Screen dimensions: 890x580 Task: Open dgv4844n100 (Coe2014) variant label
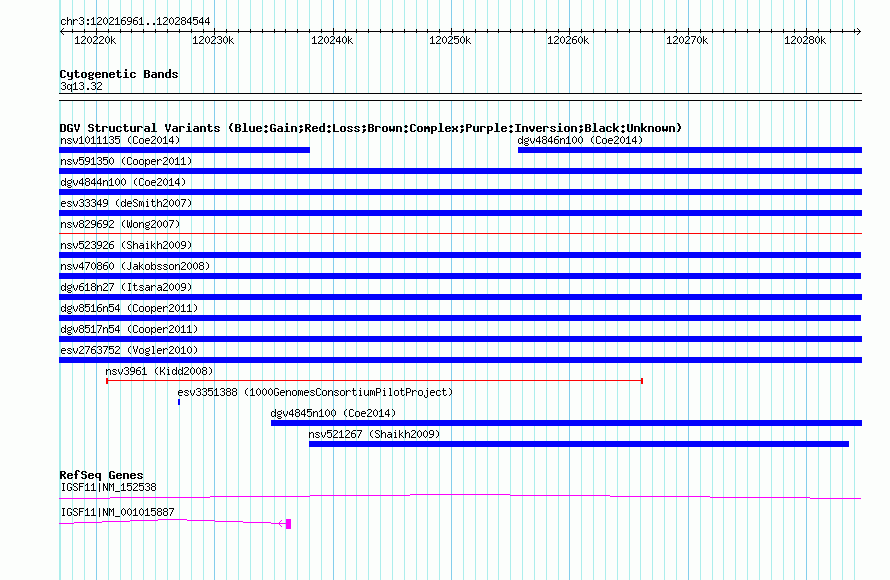[x=123, y=182]
